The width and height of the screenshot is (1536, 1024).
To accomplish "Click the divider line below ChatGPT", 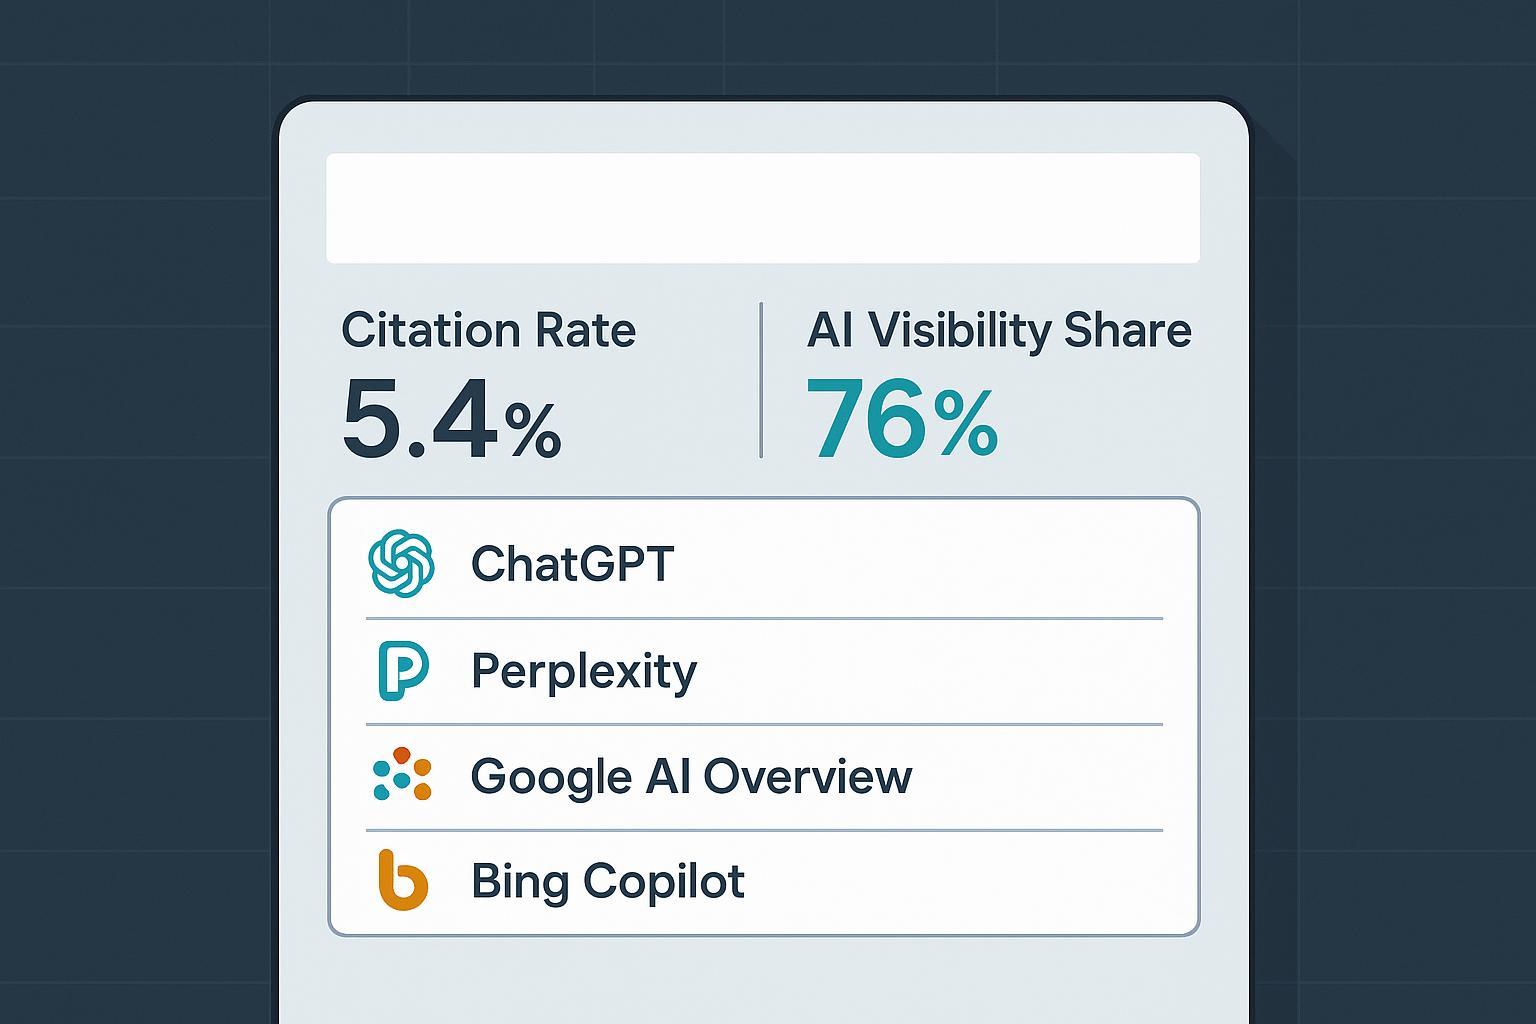I will point(764,618).
